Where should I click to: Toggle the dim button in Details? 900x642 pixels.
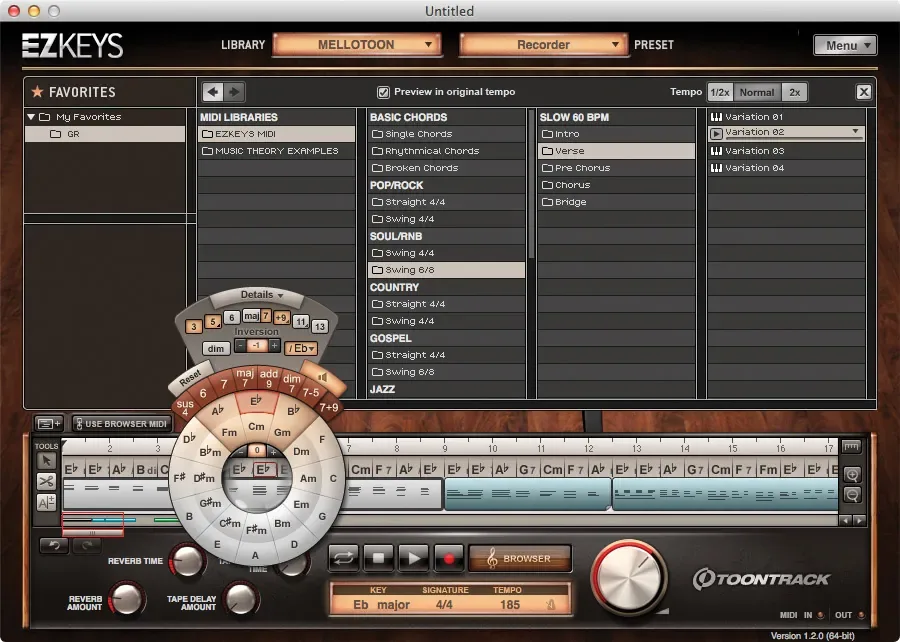pos(216,348)
